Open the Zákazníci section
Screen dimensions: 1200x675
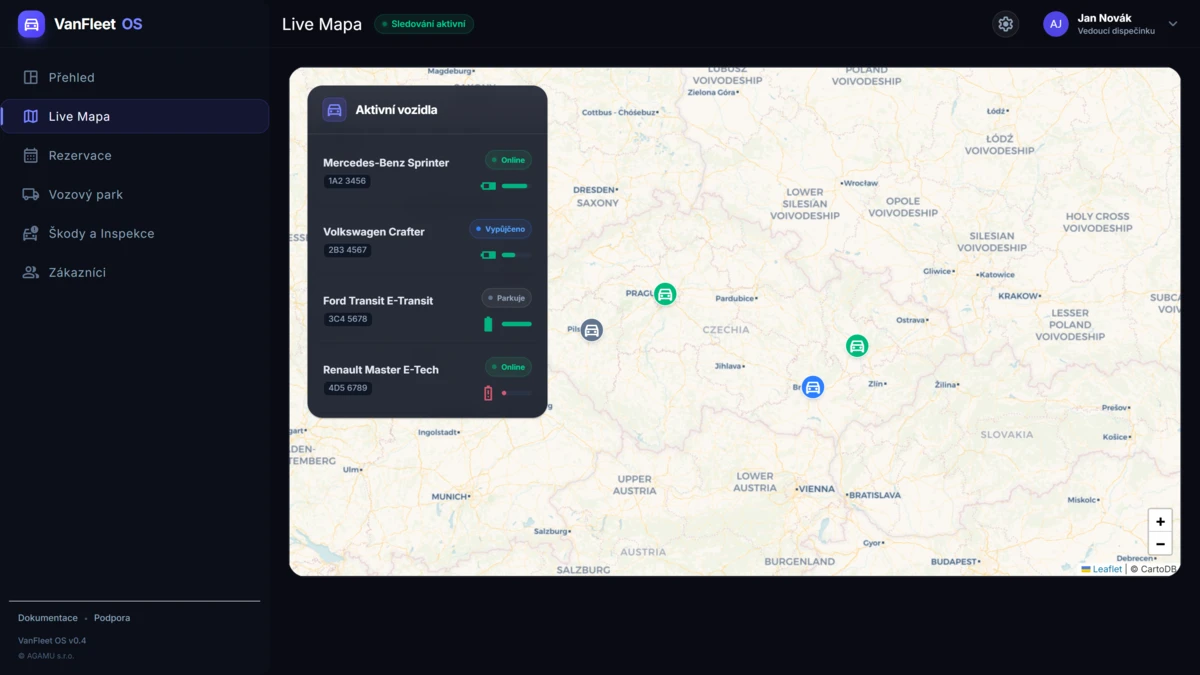77,272
